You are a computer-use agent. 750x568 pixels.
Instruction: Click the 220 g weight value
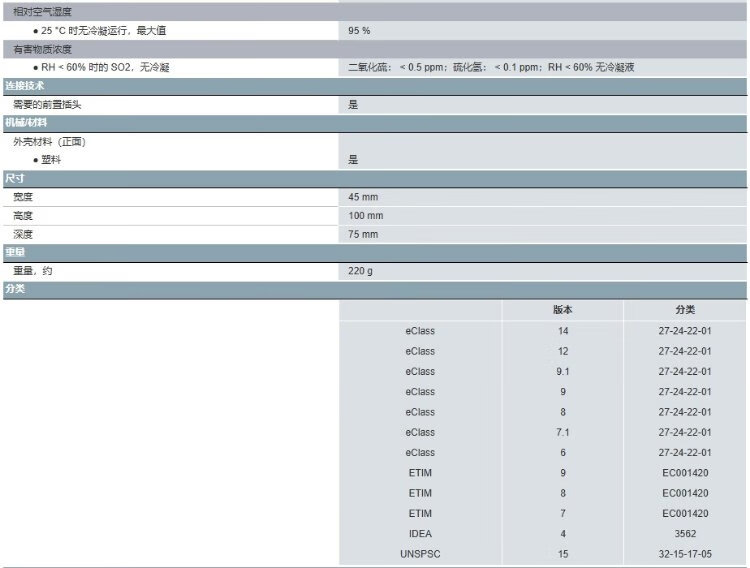[x=360, y=271]
